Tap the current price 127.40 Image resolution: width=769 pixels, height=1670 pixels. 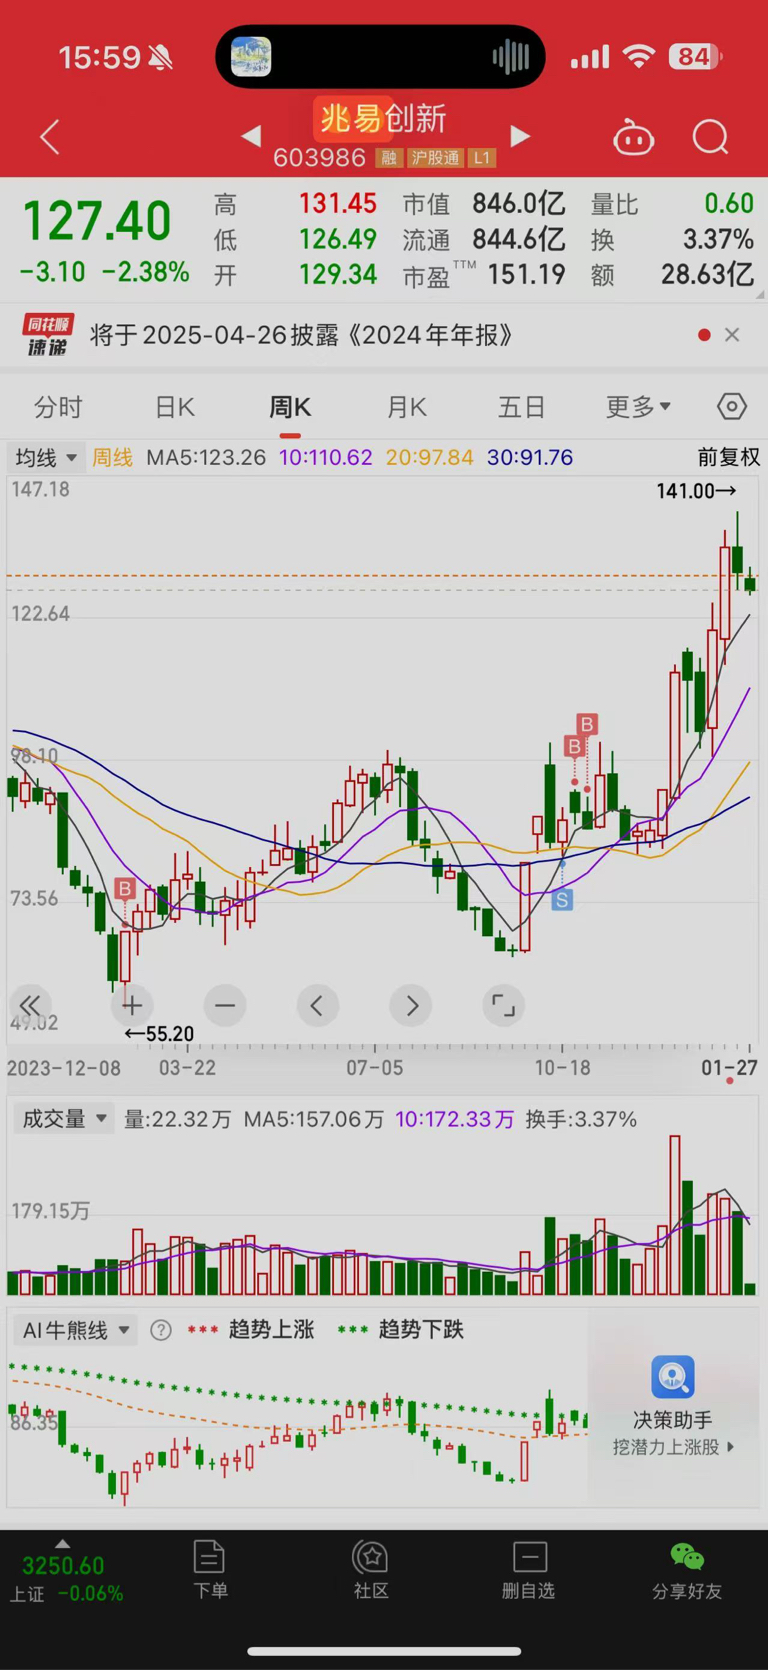click(x=96, y=220)
